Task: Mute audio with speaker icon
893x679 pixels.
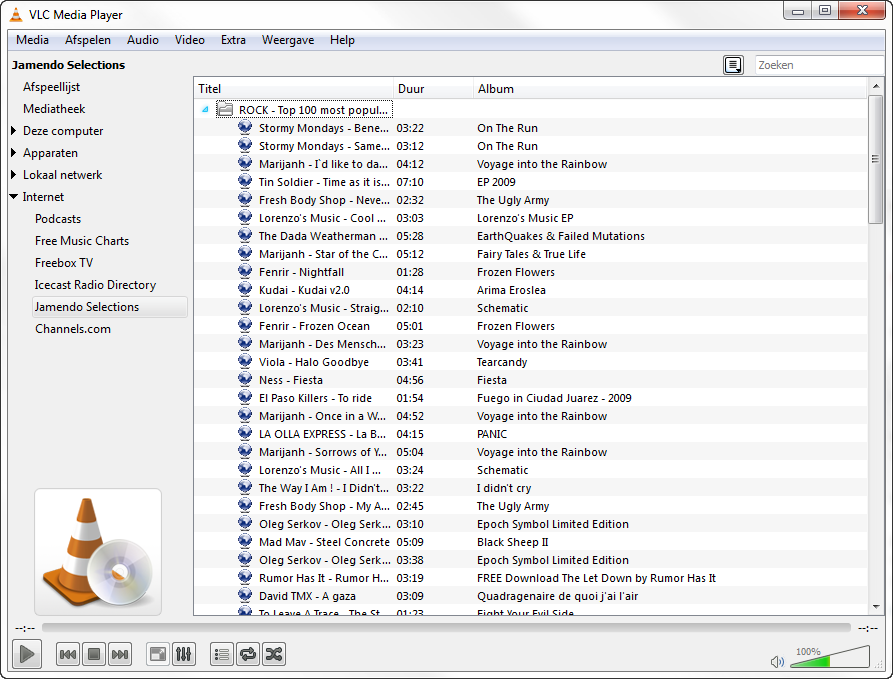Action: [x=777, y=661]
